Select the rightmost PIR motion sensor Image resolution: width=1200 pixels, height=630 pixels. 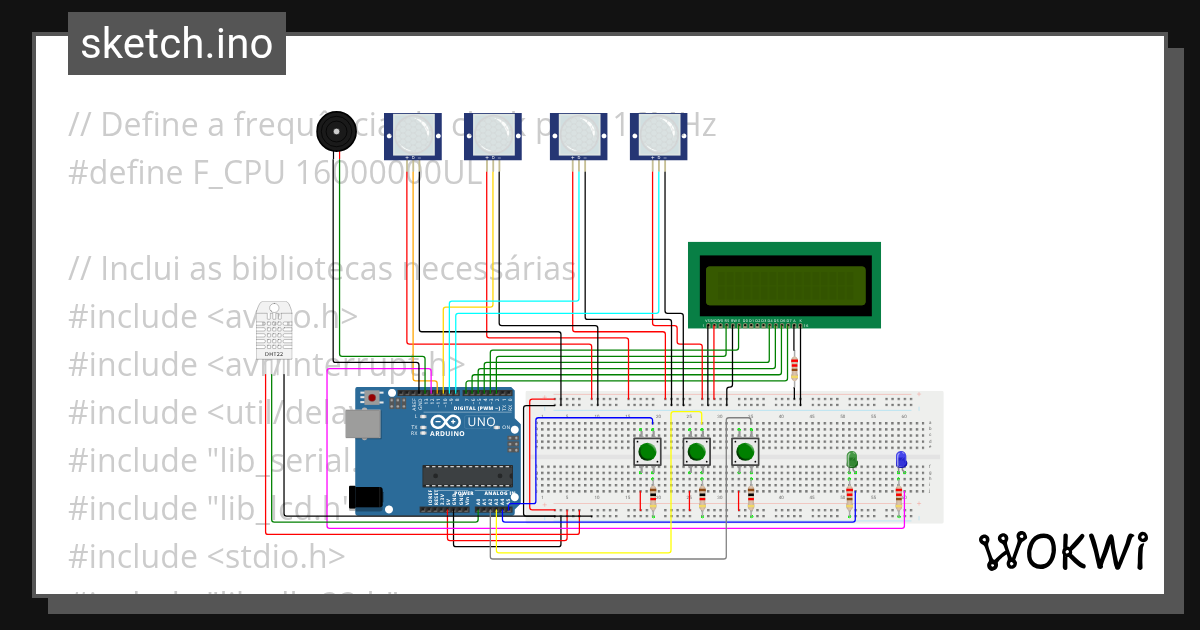(x=661, y=135)
